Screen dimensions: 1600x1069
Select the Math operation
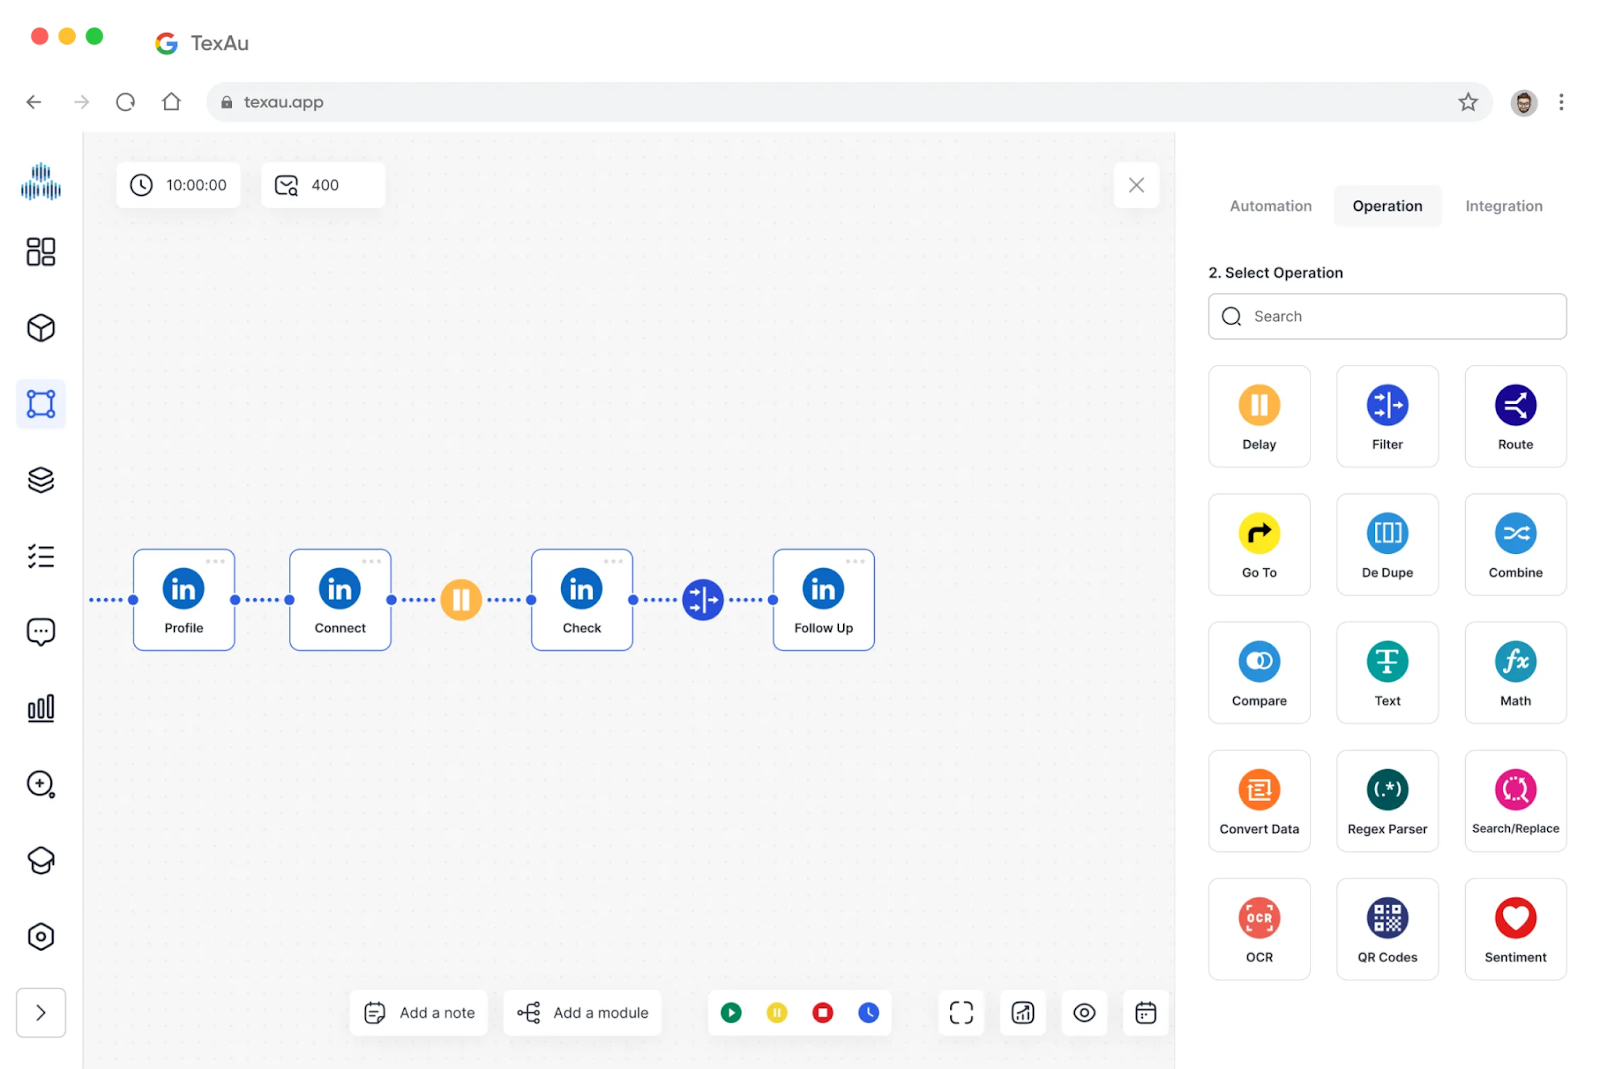pos(1515,672)
